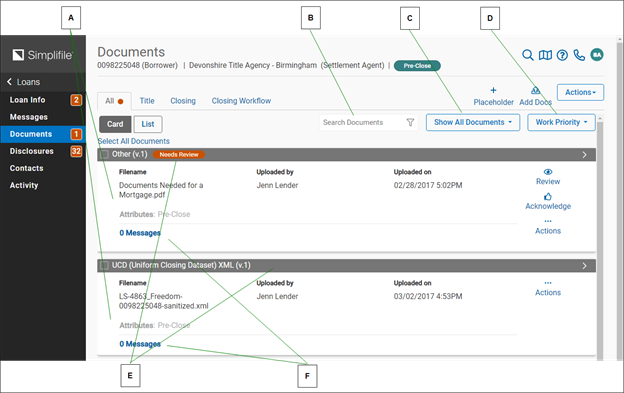This screenshot has width=624, height=393.
Task: Open the Work Priority dropdown
Action: click(561, 123)
